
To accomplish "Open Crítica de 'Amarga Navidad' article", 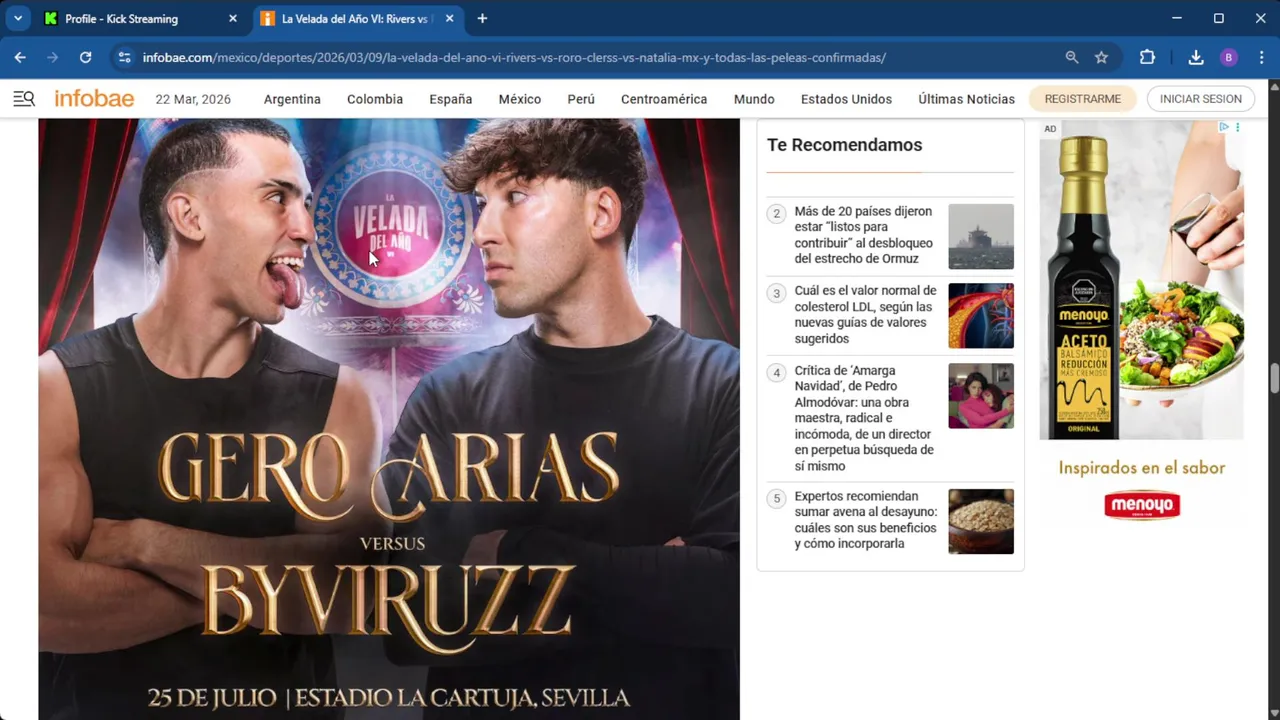I will click(x=865, y=418).
